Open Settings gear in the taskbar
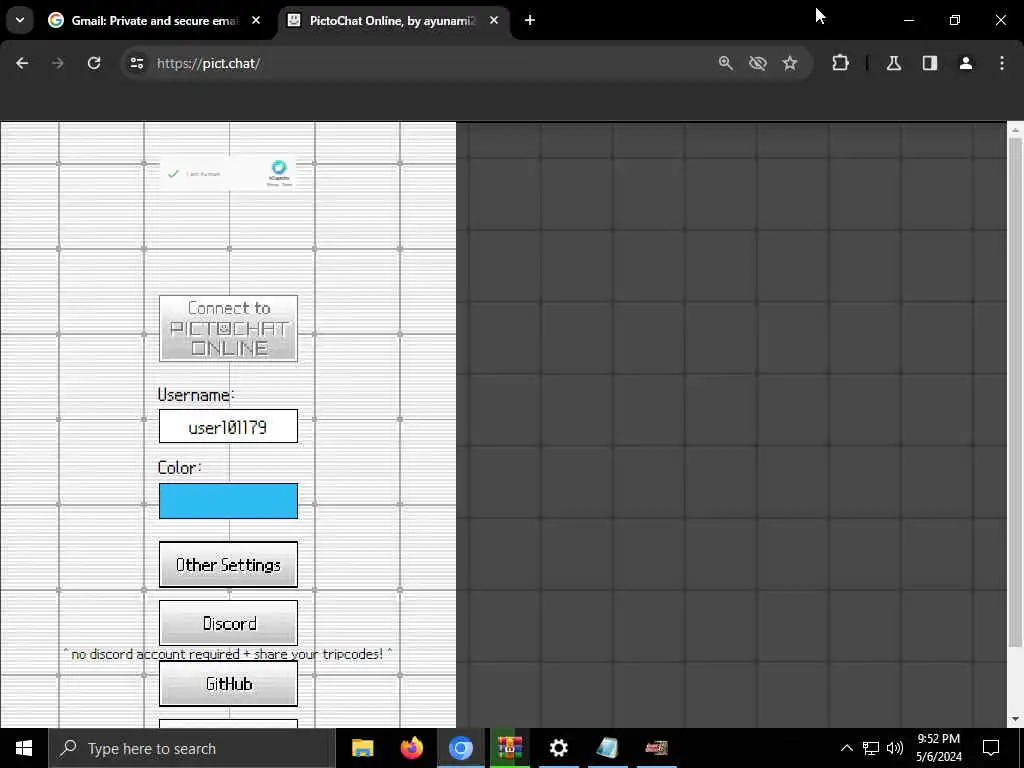This screenshot has height=768, width=1024. 558,748
